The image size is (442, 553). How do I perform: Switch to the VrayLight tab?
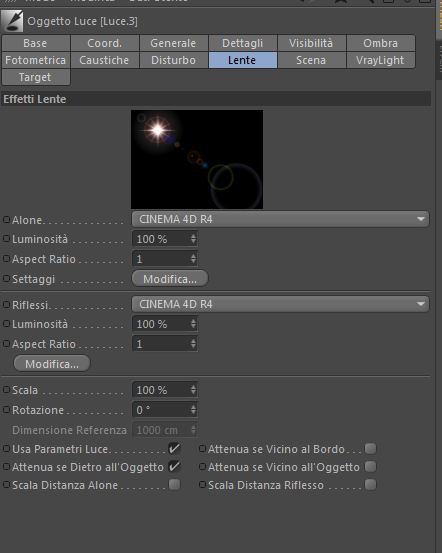(x=381, y=60)
